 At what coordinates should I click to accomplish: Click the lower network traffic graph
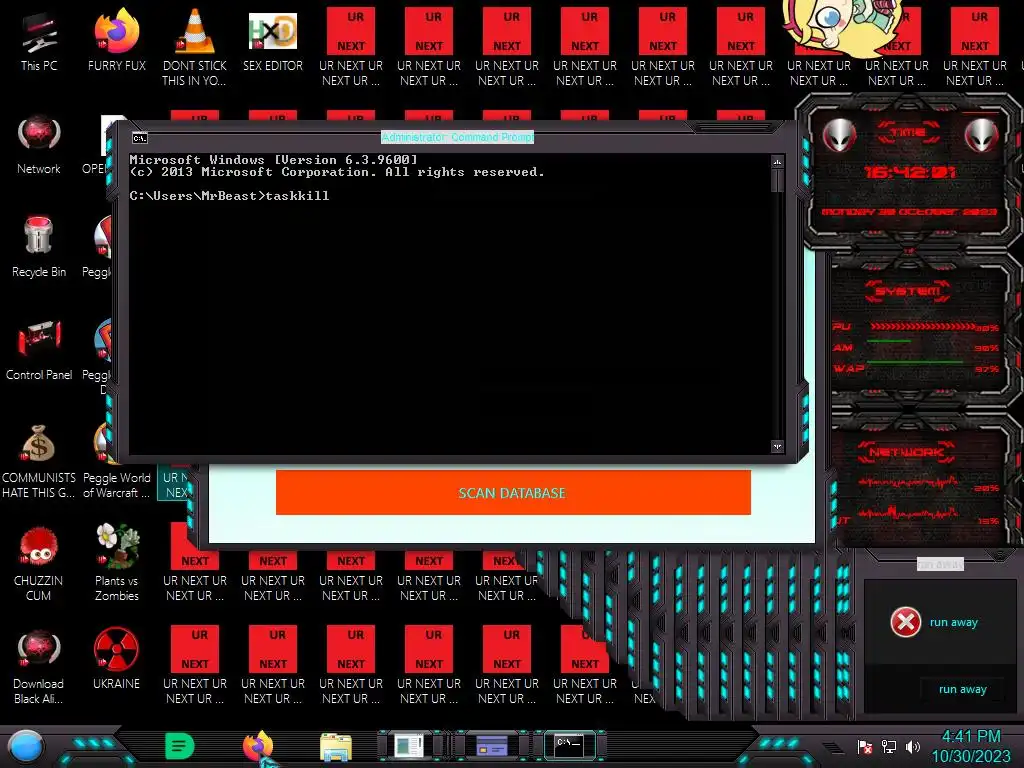coord(908,514)
